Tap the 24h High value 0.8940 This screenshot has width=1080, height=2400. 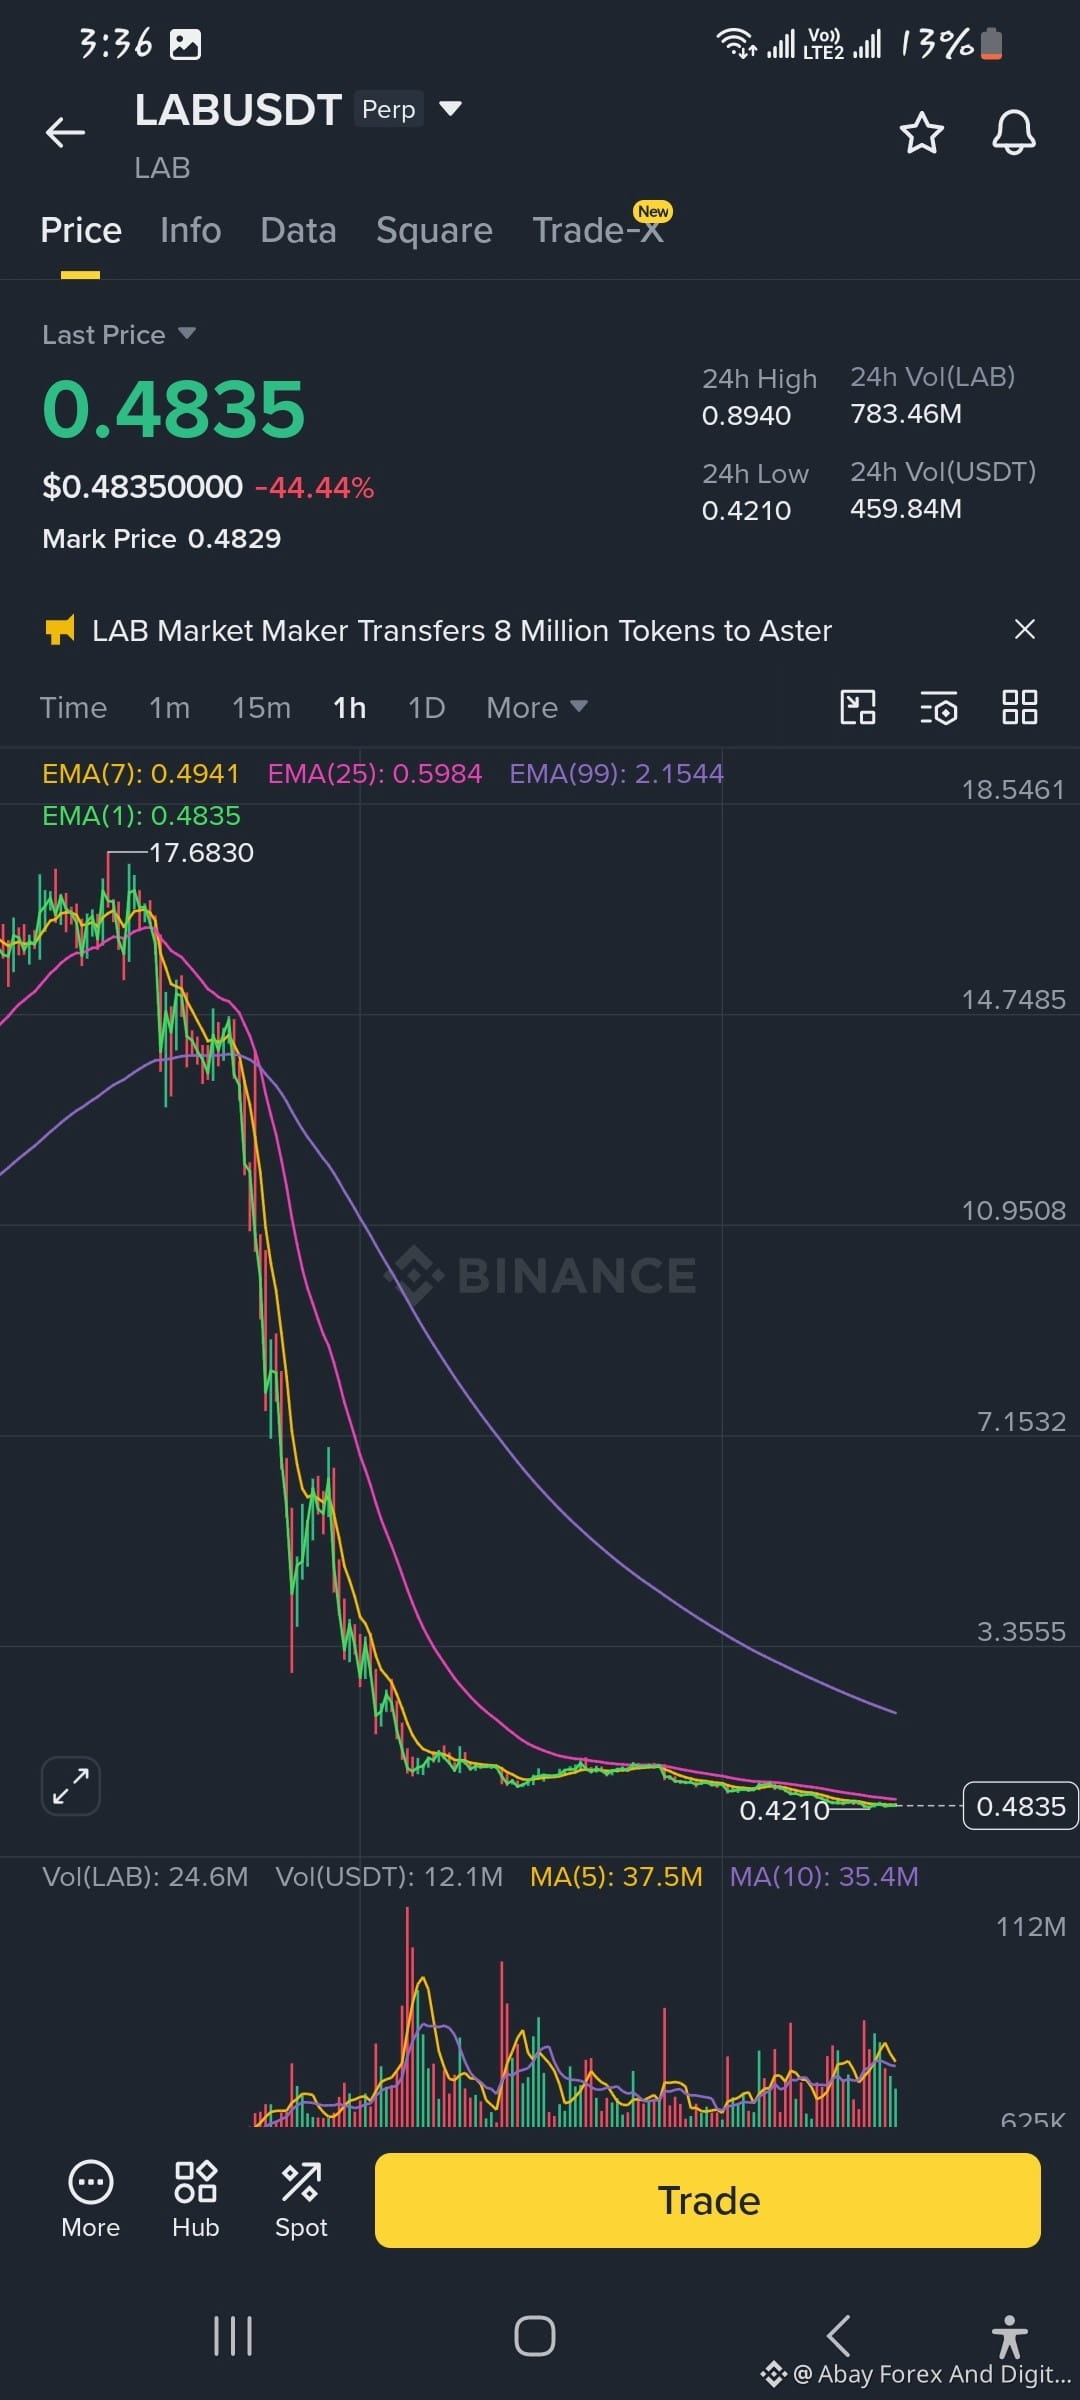coord(746,415)
